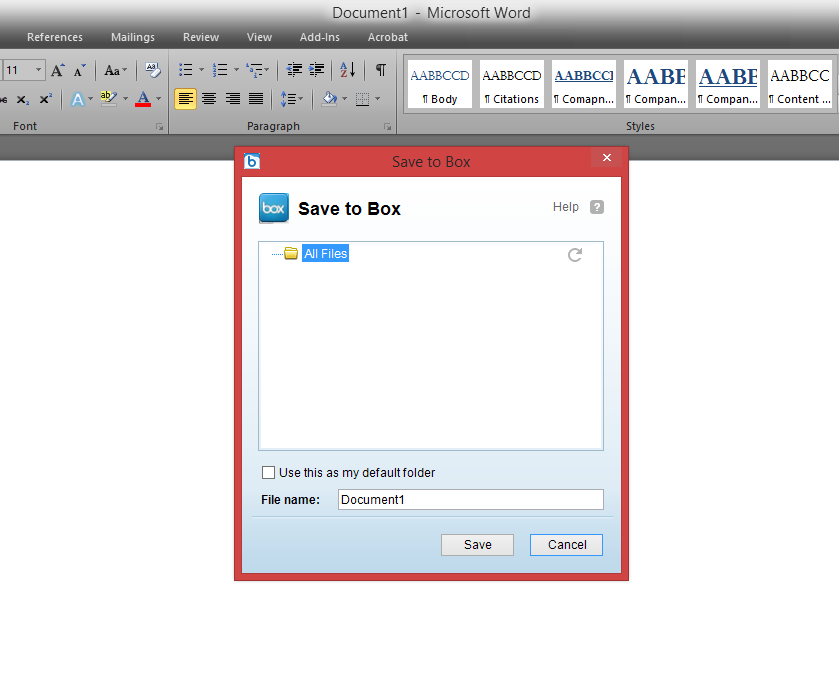This screenshot has height=676, width=839.
Task: Open the highlight color dropdown arrow
Action: tap(126, 99)
